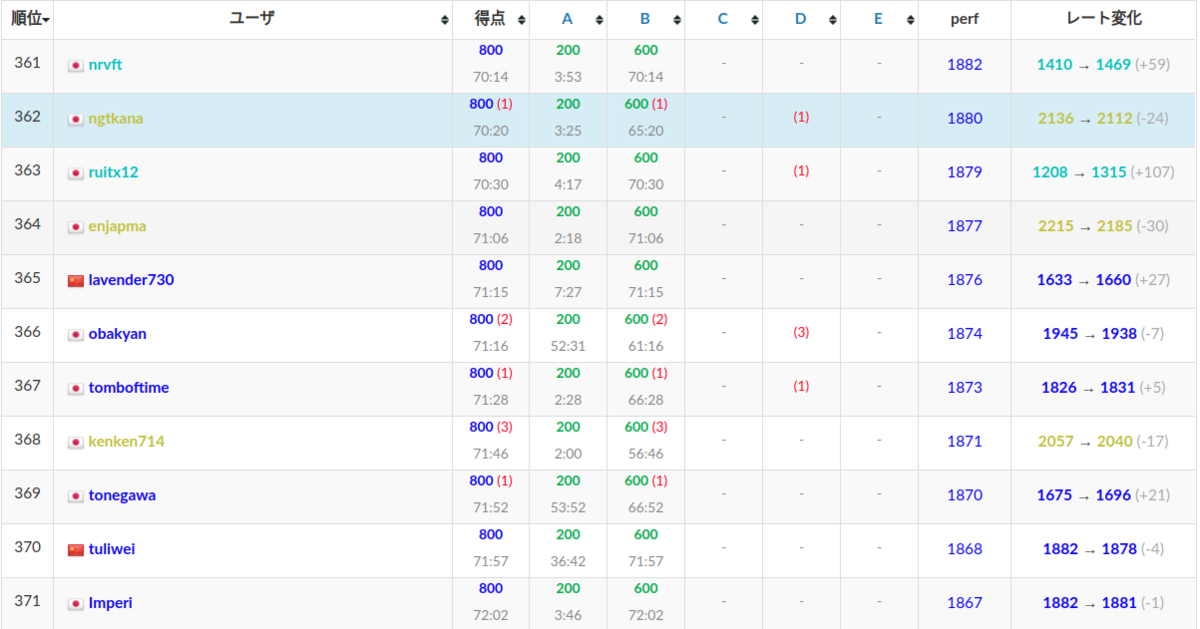Sort by the ユーザ column header

(x=252, y=19)
